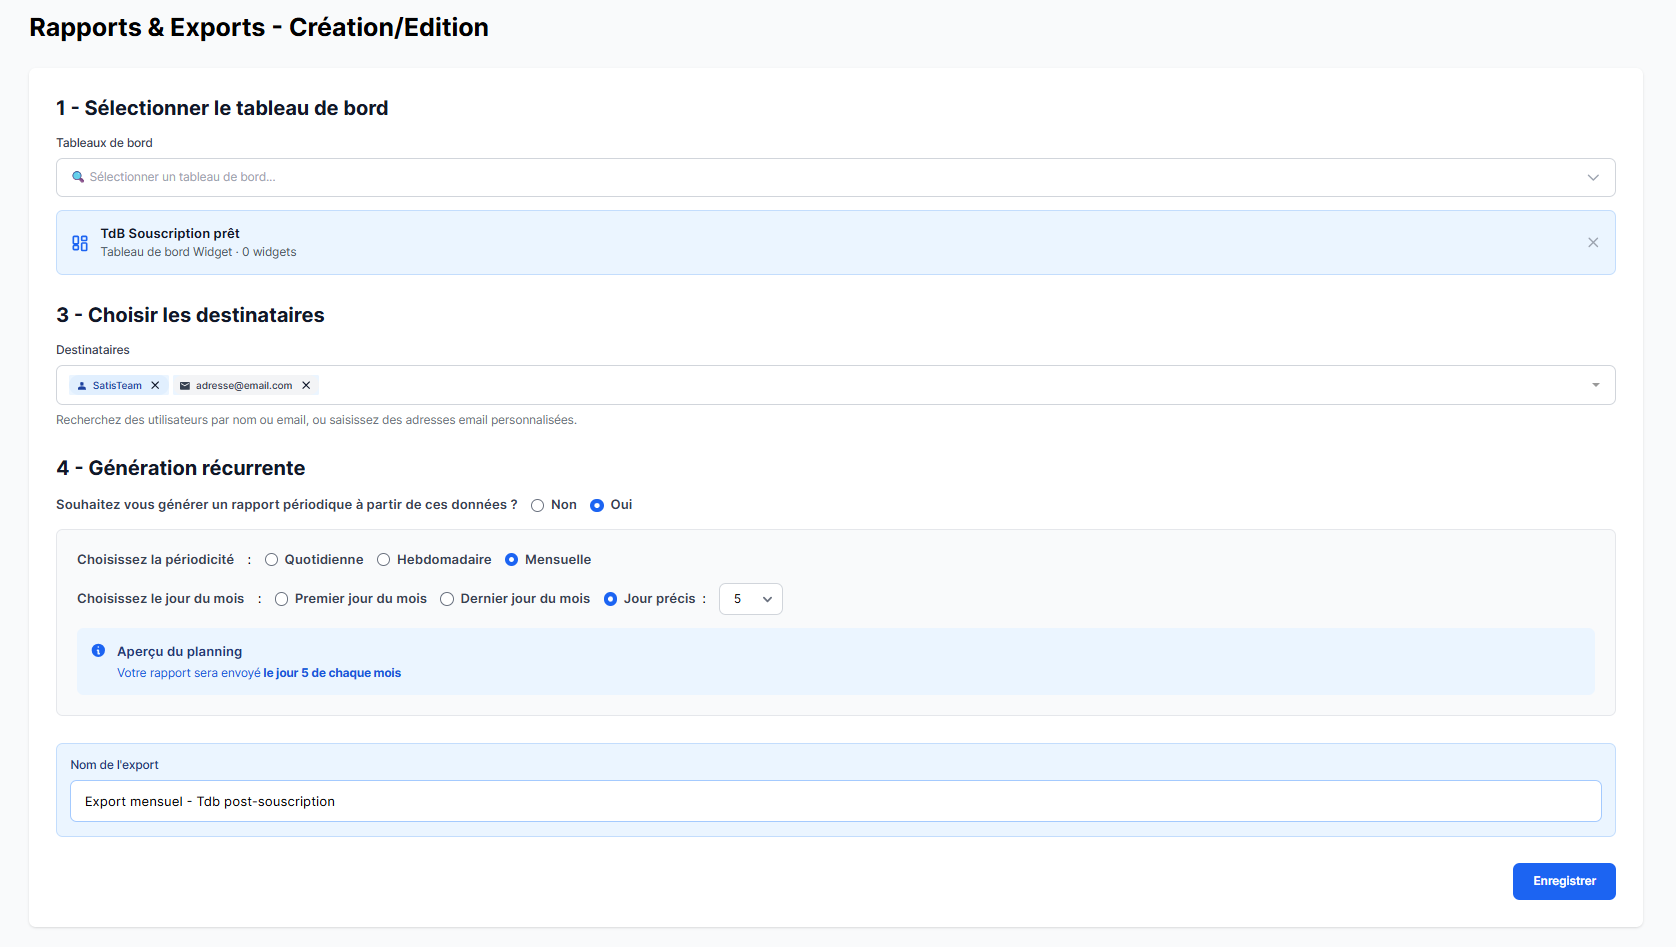Viewport: 1676px width, 947px height.
Task: Click the dashboard widget grid icon
Action: coord(80,243)
